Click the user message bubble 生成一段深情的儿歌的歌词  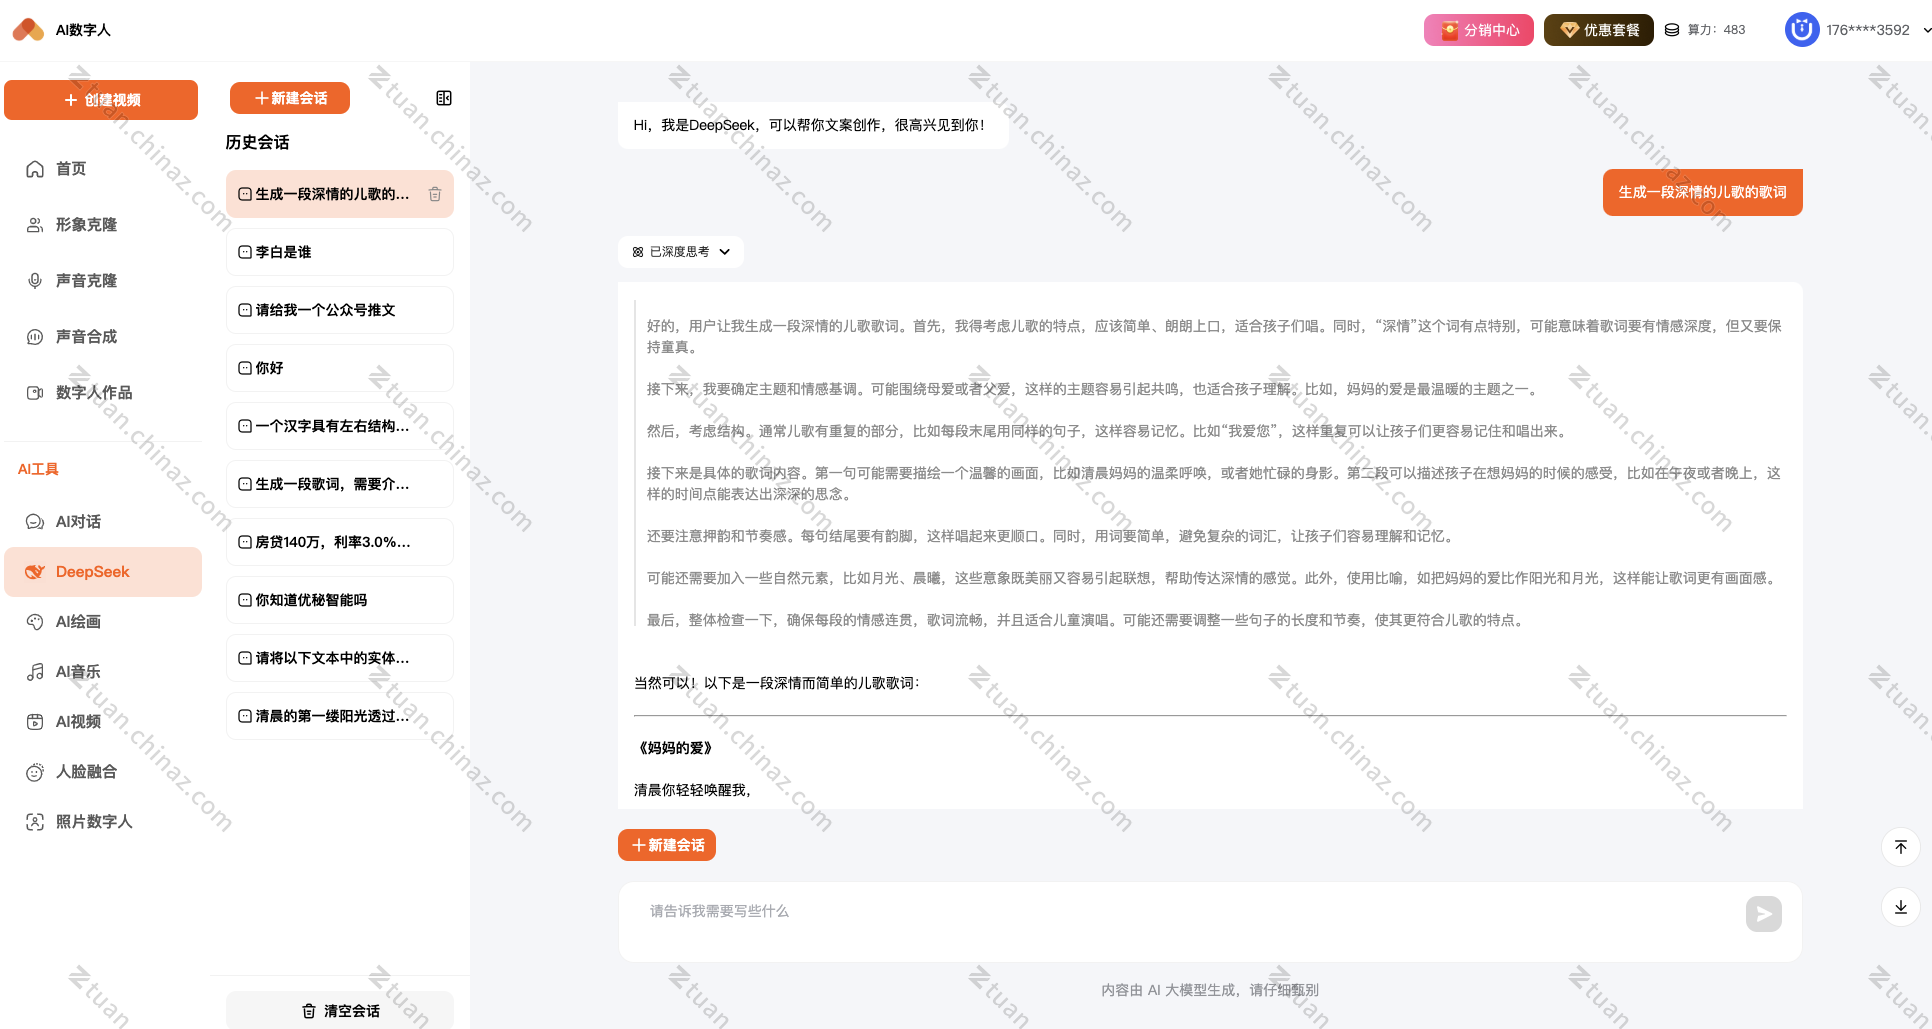(1702, 192)
